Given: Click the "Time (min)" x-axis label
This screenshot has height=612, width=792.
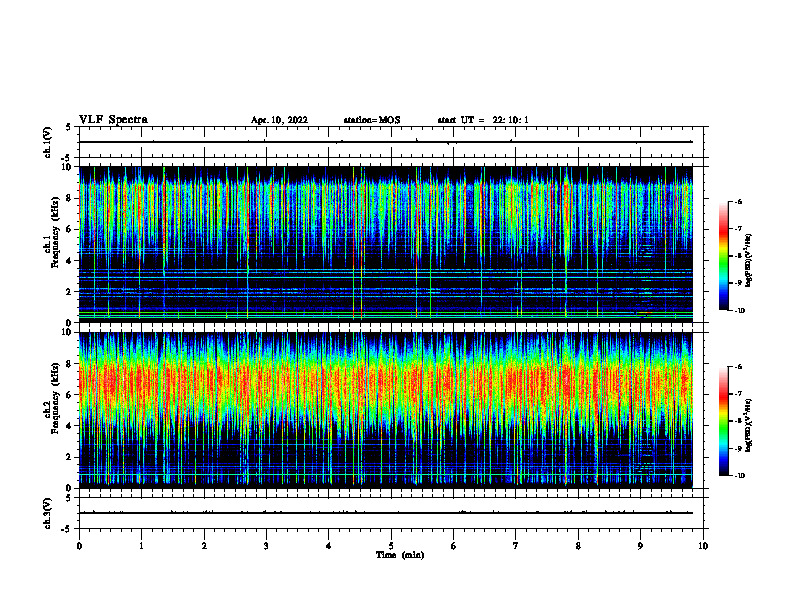Looking at the screenshot, I should tap(400, 555).
